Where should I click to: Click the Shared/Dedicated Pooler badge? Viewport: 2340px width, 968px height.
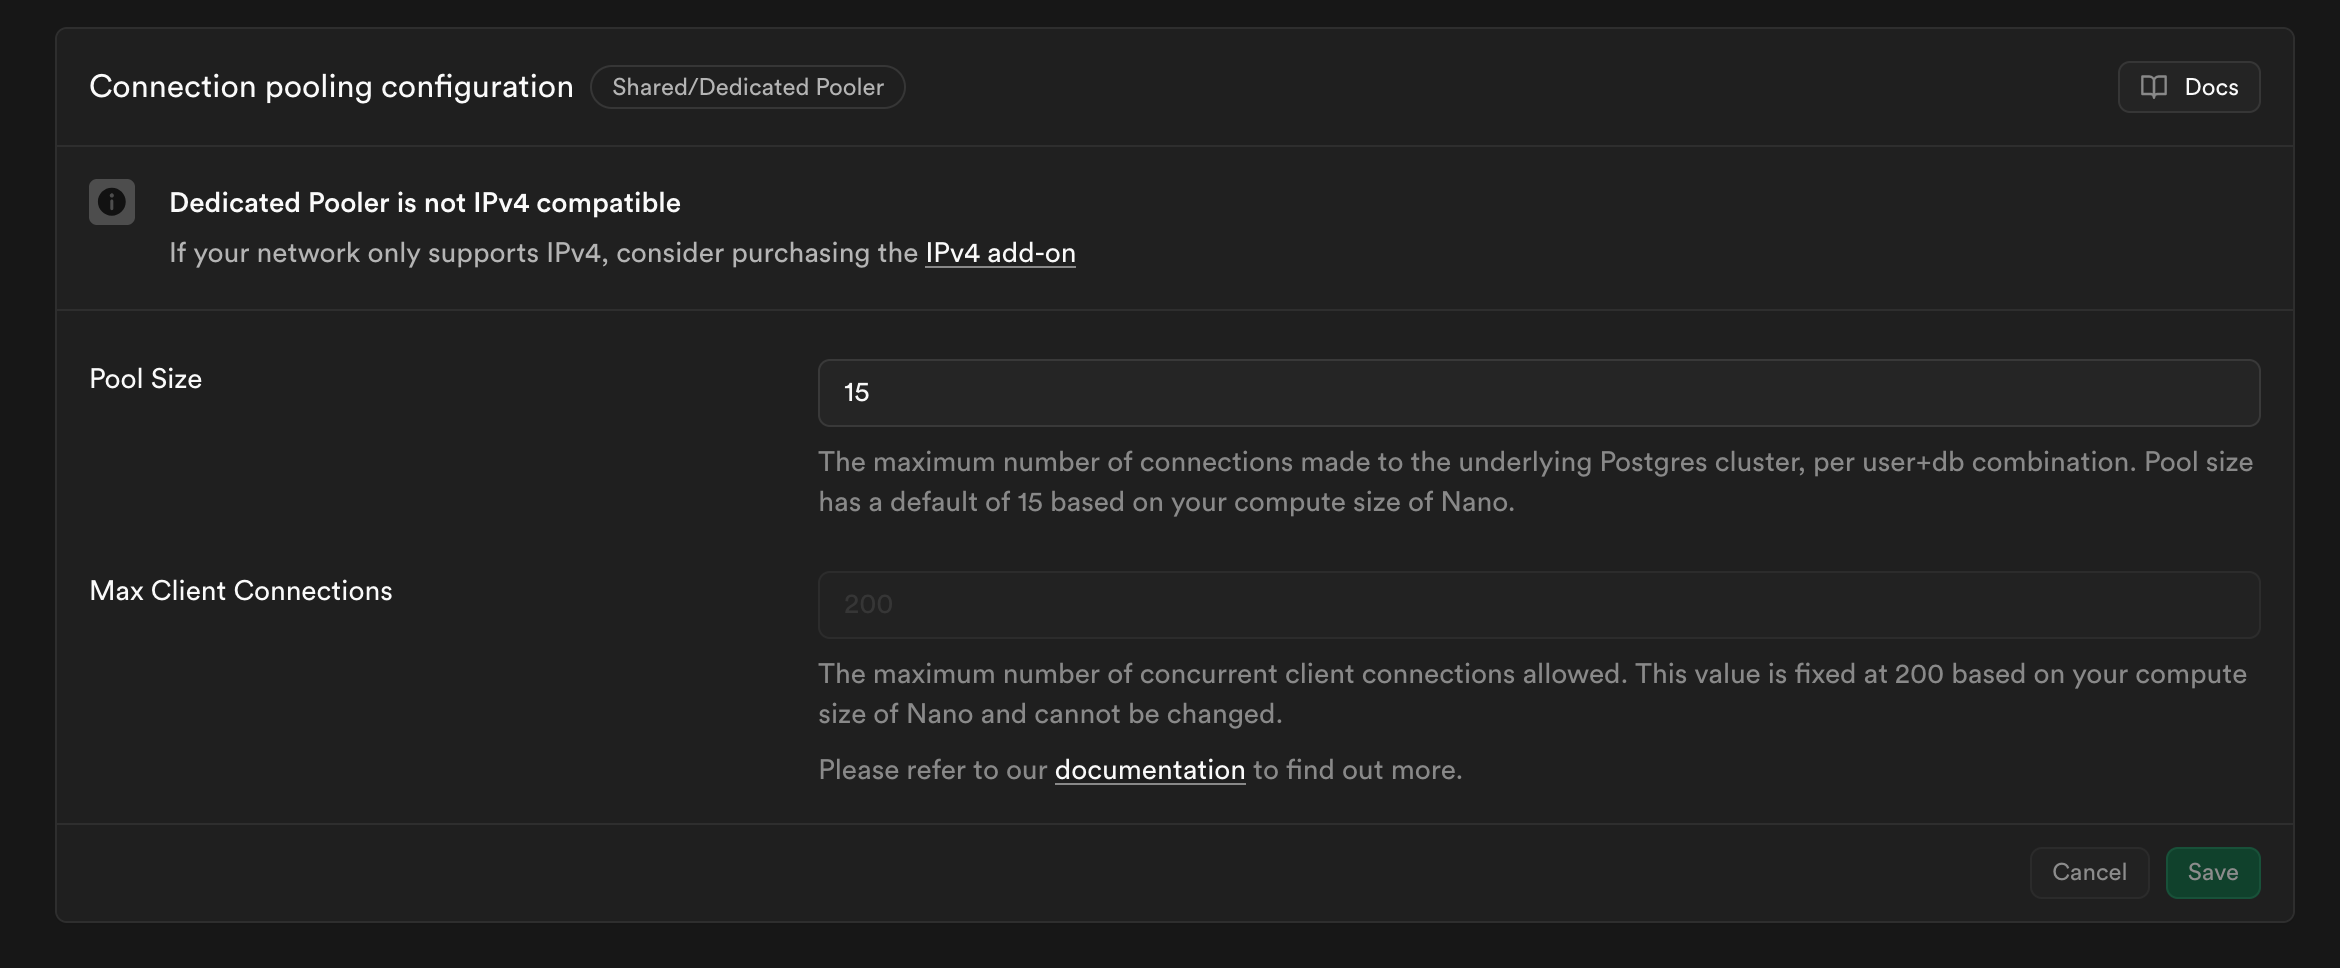point(747,87)
